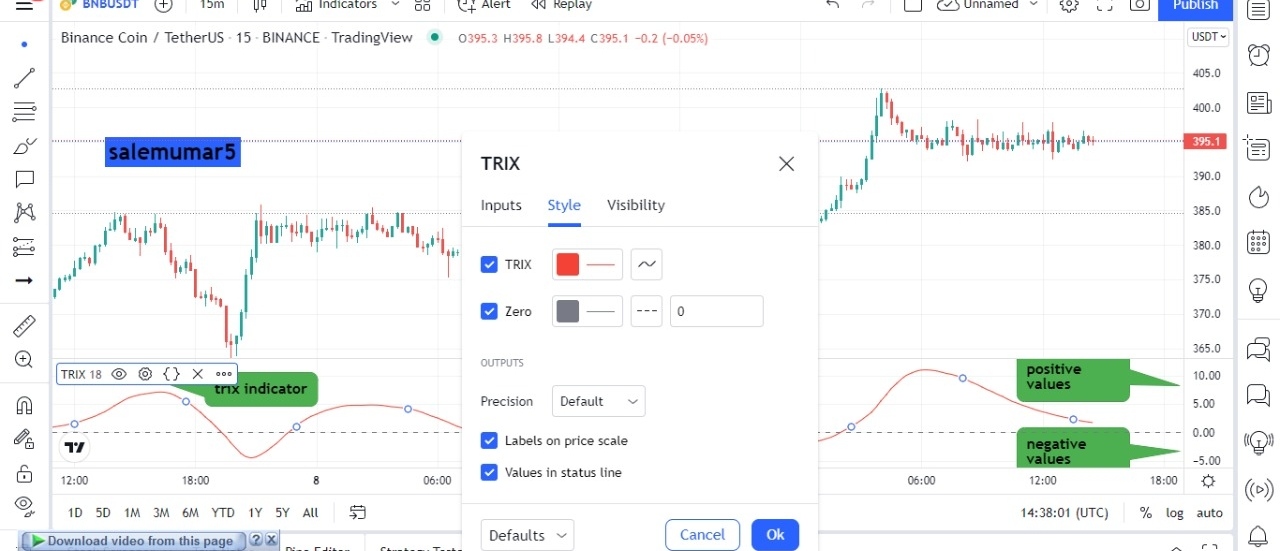Image resolution: width=1280 pixels, height=551 pixels.
Task: Switch to the Inputs tab
Action: pyautogui.click(x=501, y=205)
